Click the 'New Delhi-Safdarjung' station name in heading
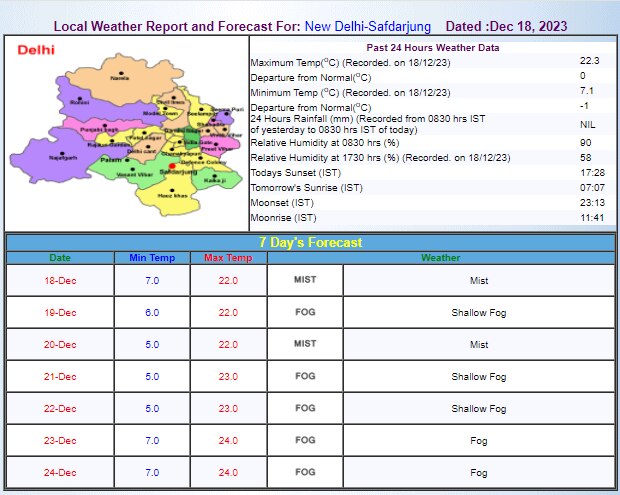 click(368, 26)
